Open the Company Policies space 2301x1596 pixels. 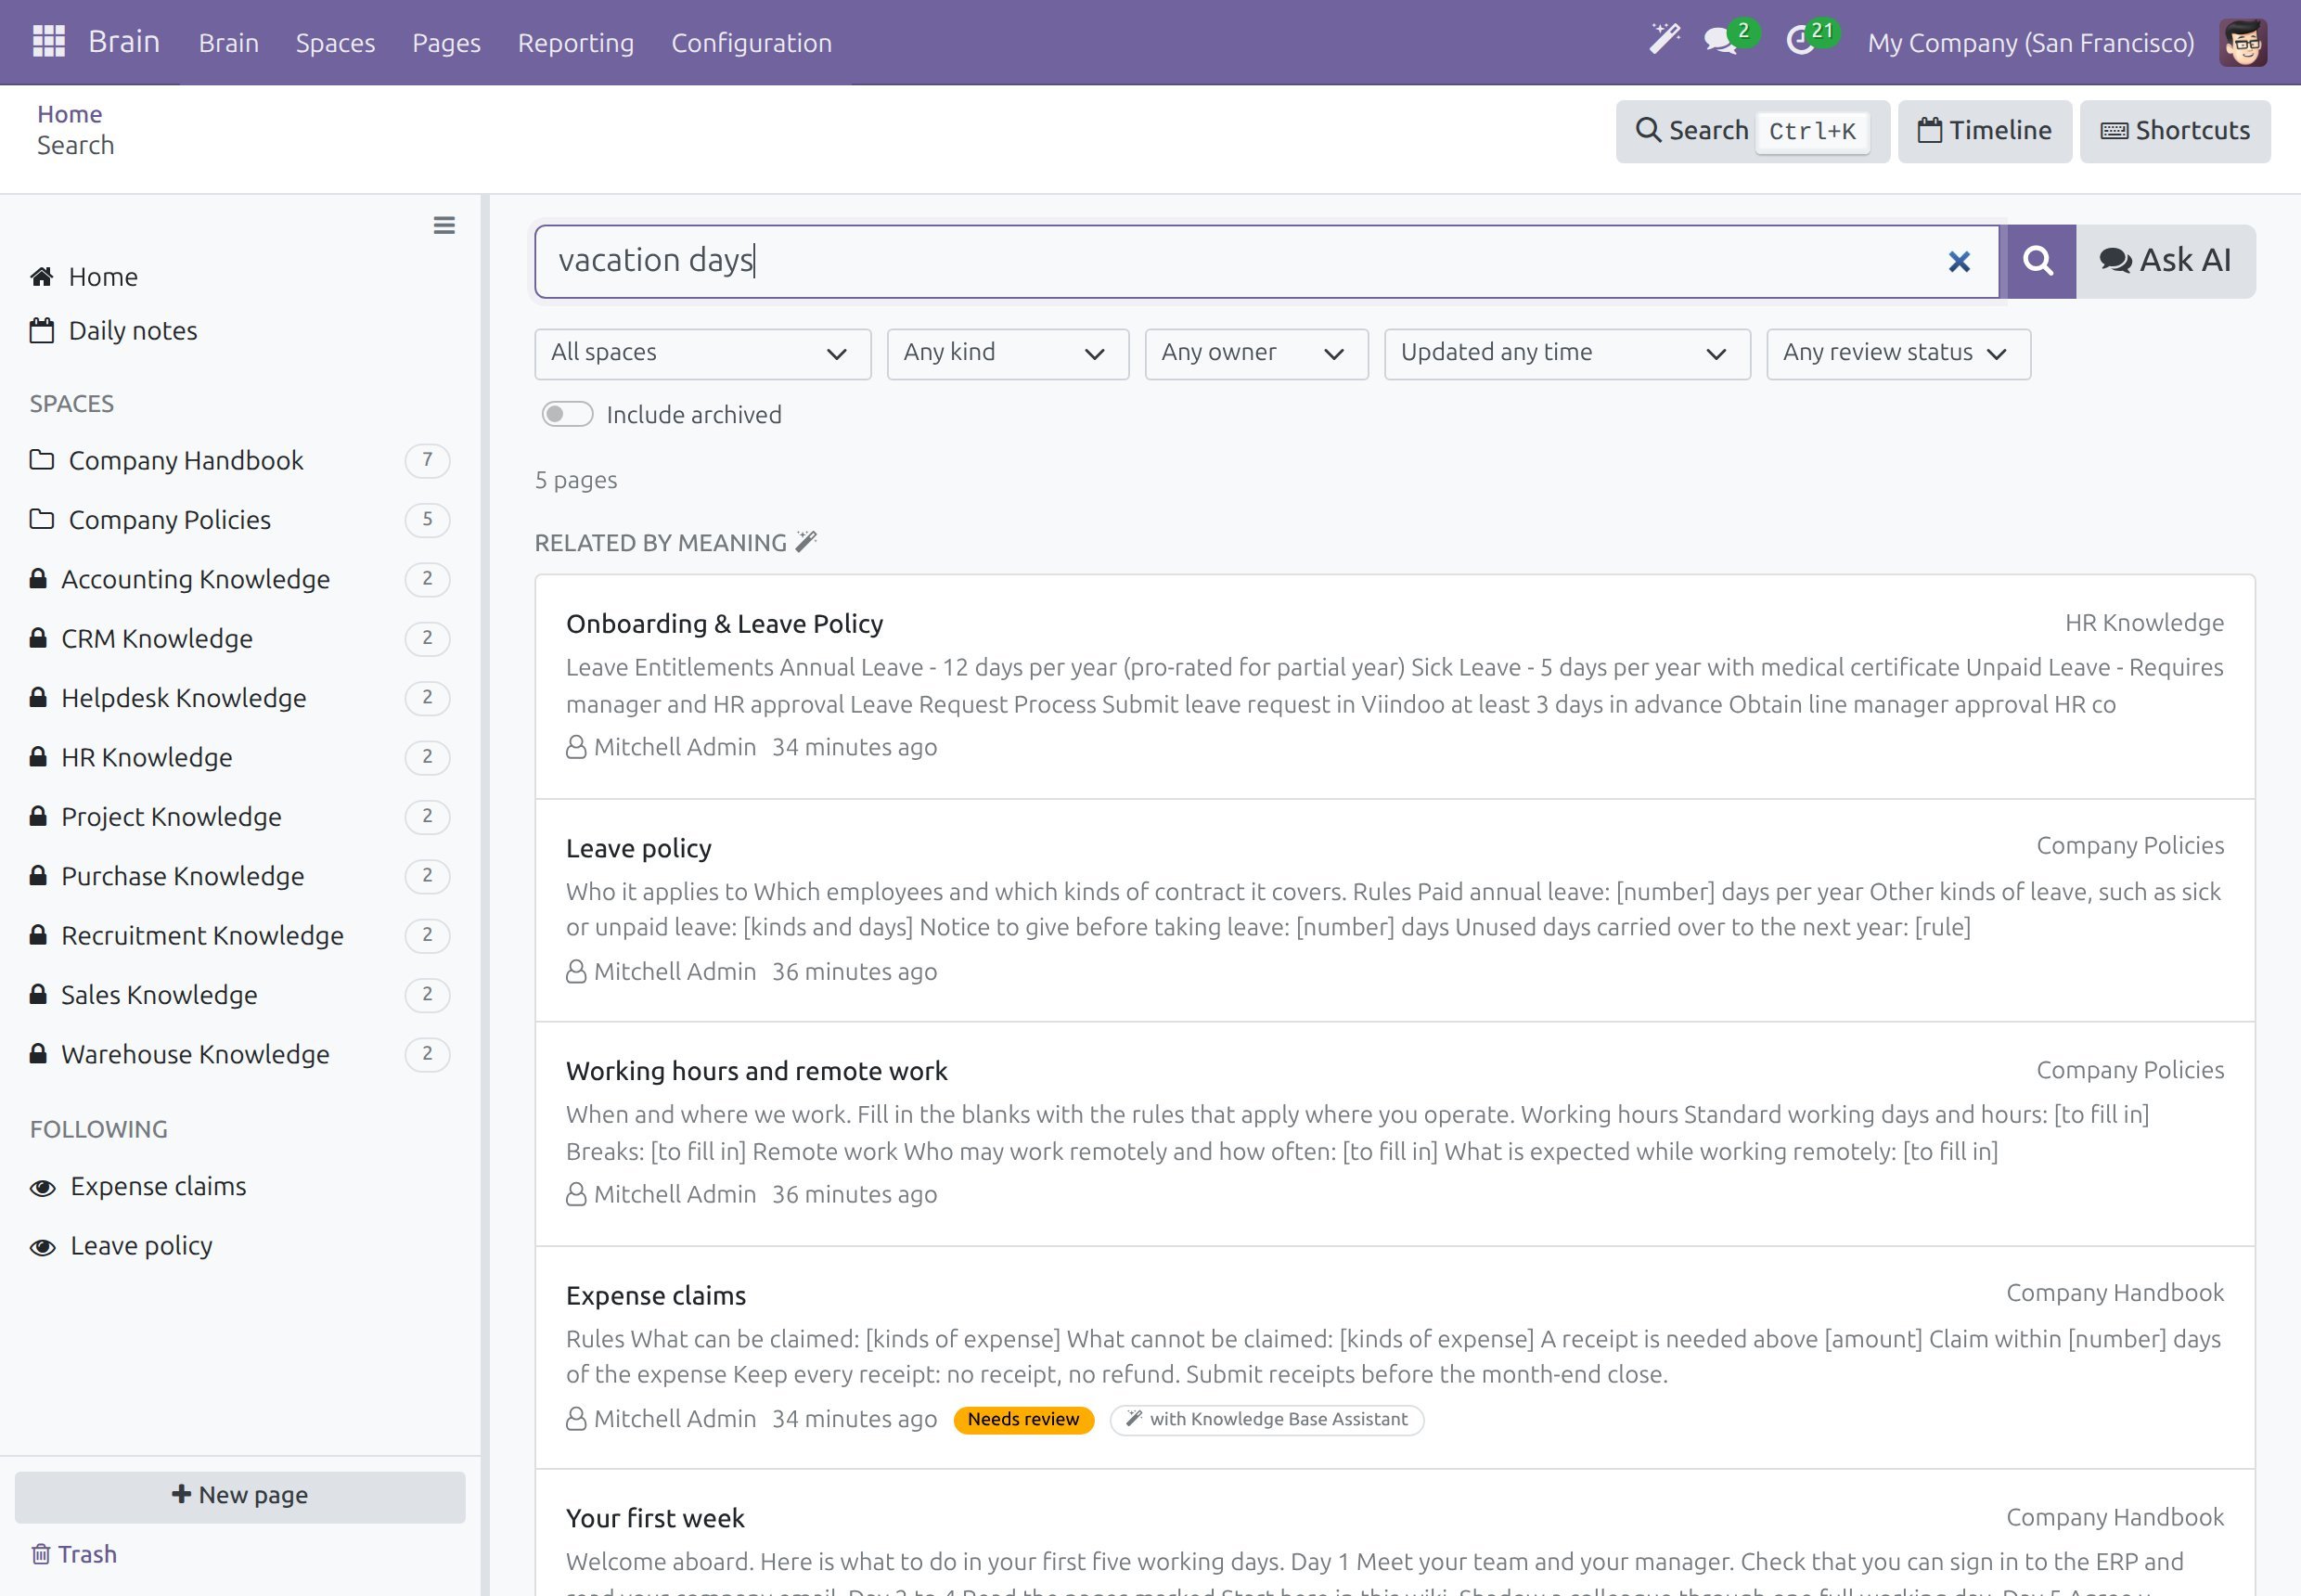pos(240,520)
